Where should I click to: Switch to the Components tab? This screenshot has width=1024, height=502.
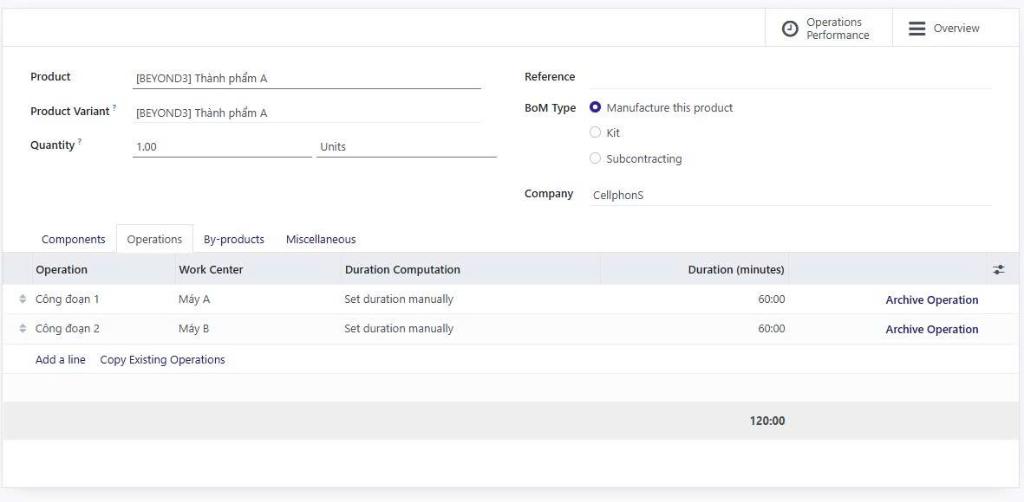(x=73, y=240)
